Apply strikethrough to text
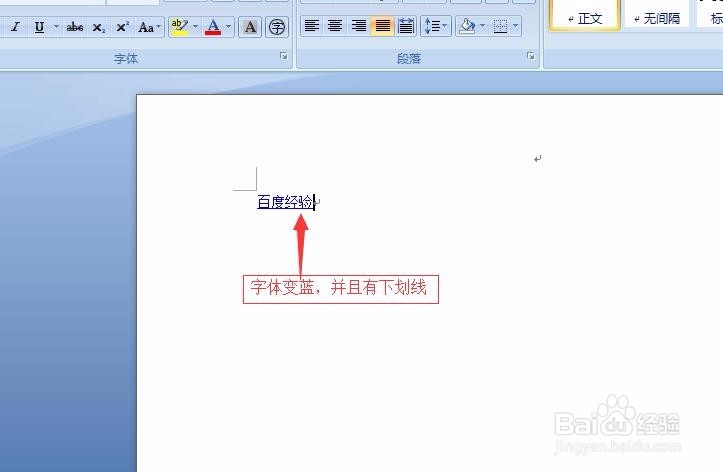 pos(75,27)
